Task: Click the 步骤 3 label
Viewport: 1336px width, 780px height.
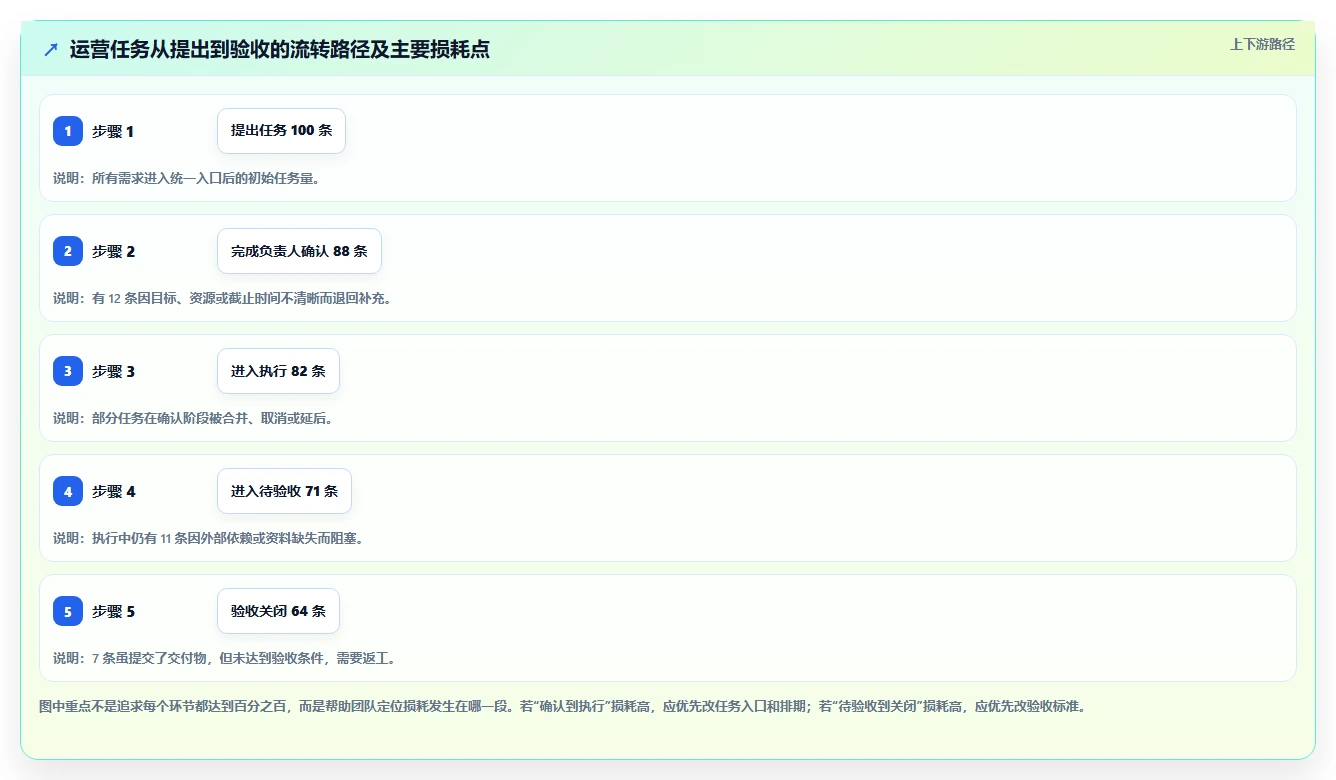Action: point(113,371)
